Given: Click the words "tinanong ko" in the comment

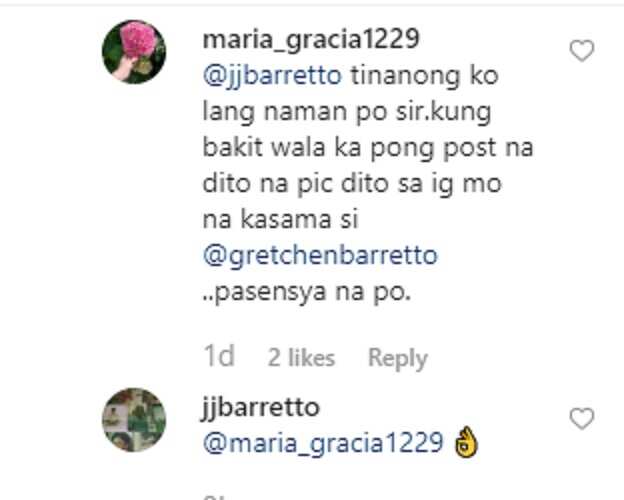Looking at the screenshot, I should pos(424,75).
